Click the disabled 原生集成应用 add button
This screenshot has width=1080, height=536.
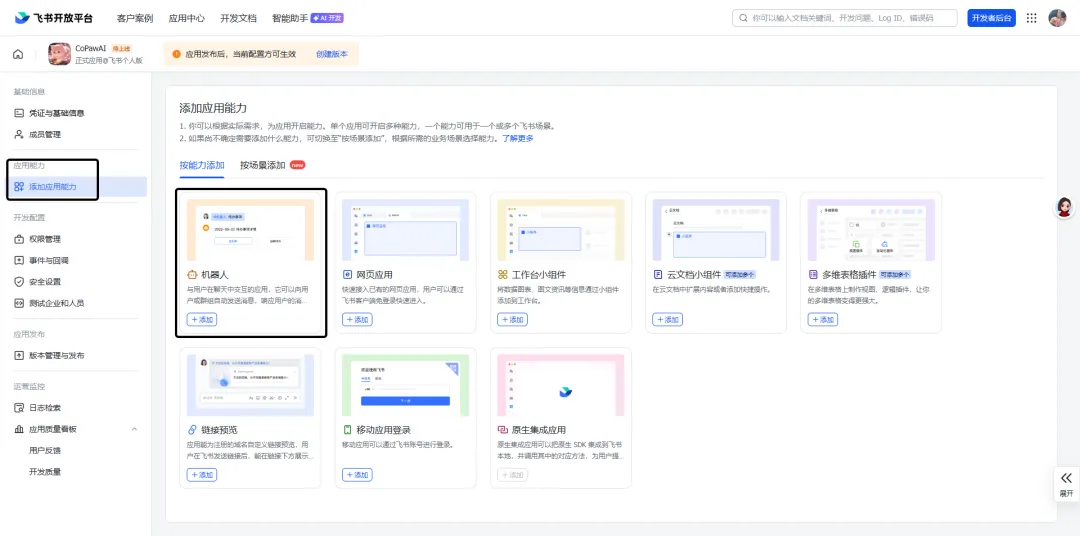[512, 475]
